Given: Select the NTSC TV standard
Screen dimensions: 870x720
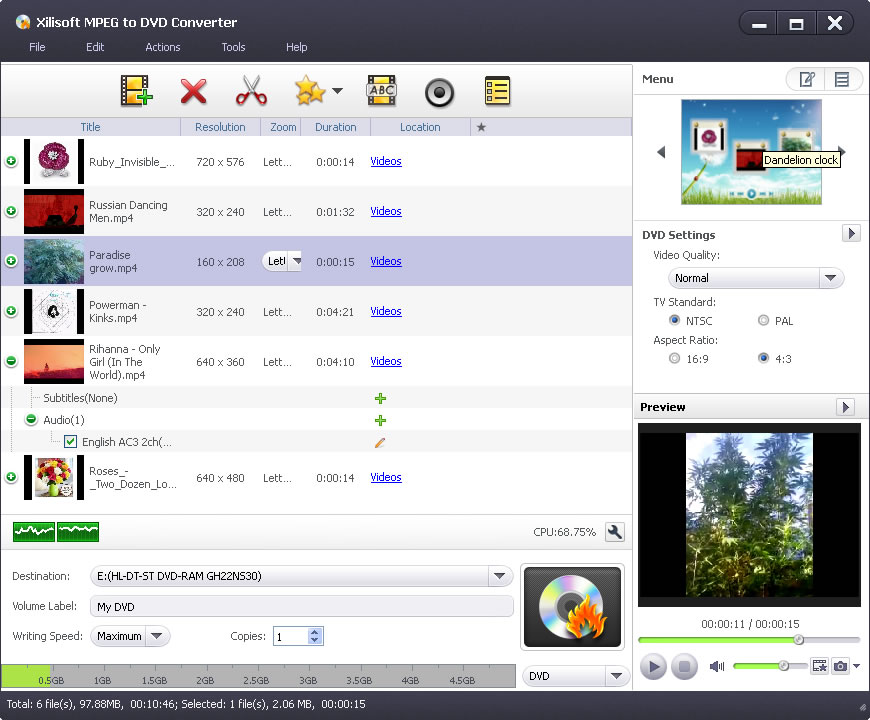Looking at the screenshot, I should point(674,320).
